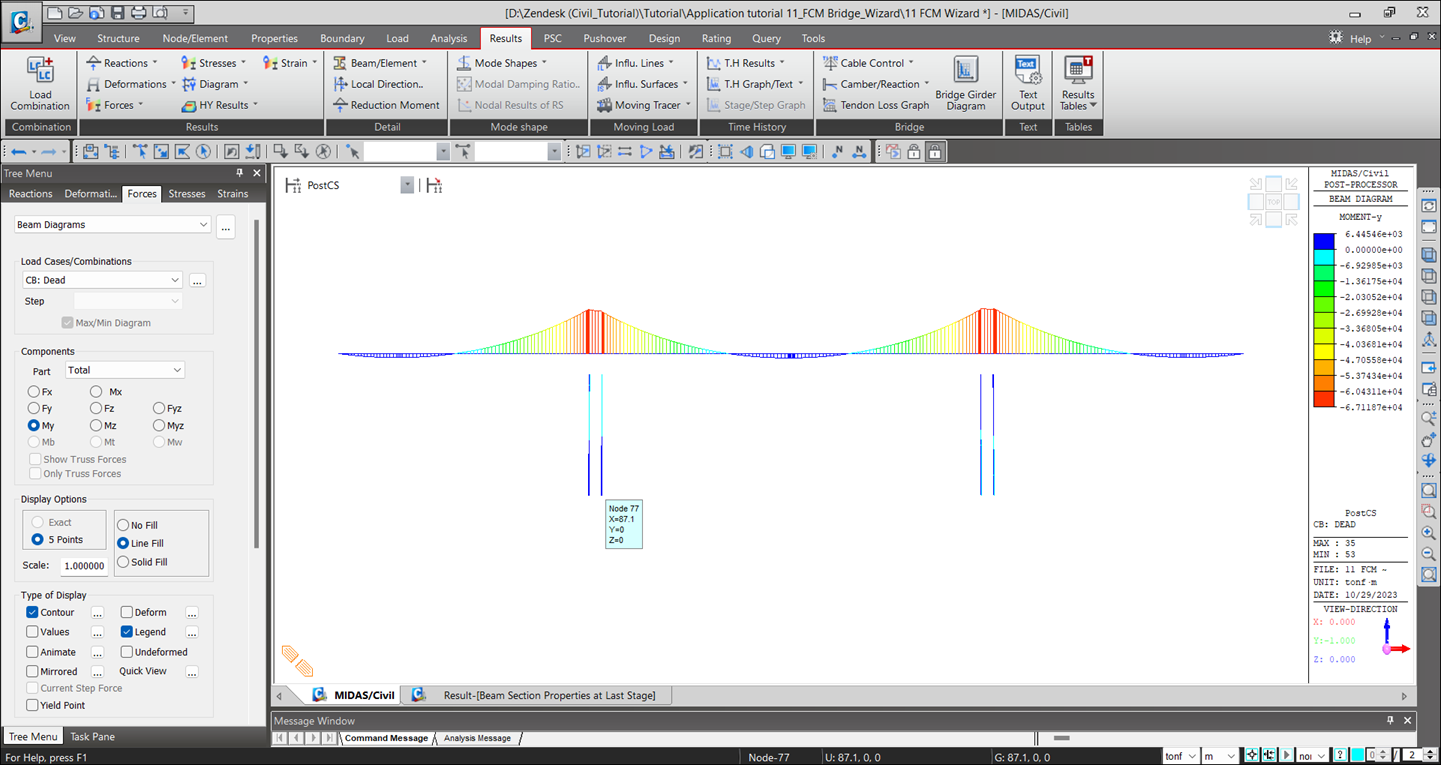Click the HY Results icon

click(191, 105)
